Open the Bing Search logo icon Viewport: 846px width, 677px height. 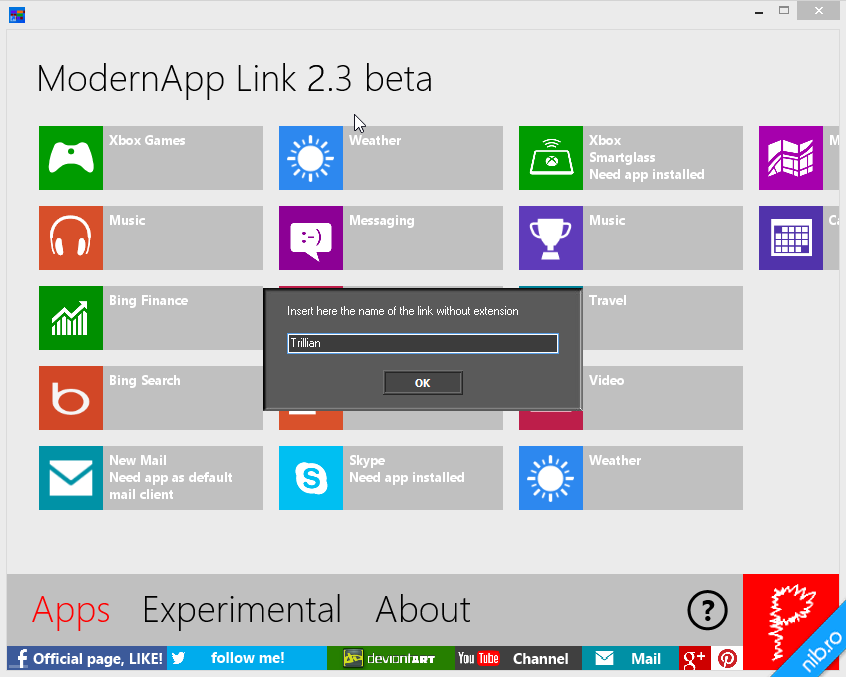(71, 398)
